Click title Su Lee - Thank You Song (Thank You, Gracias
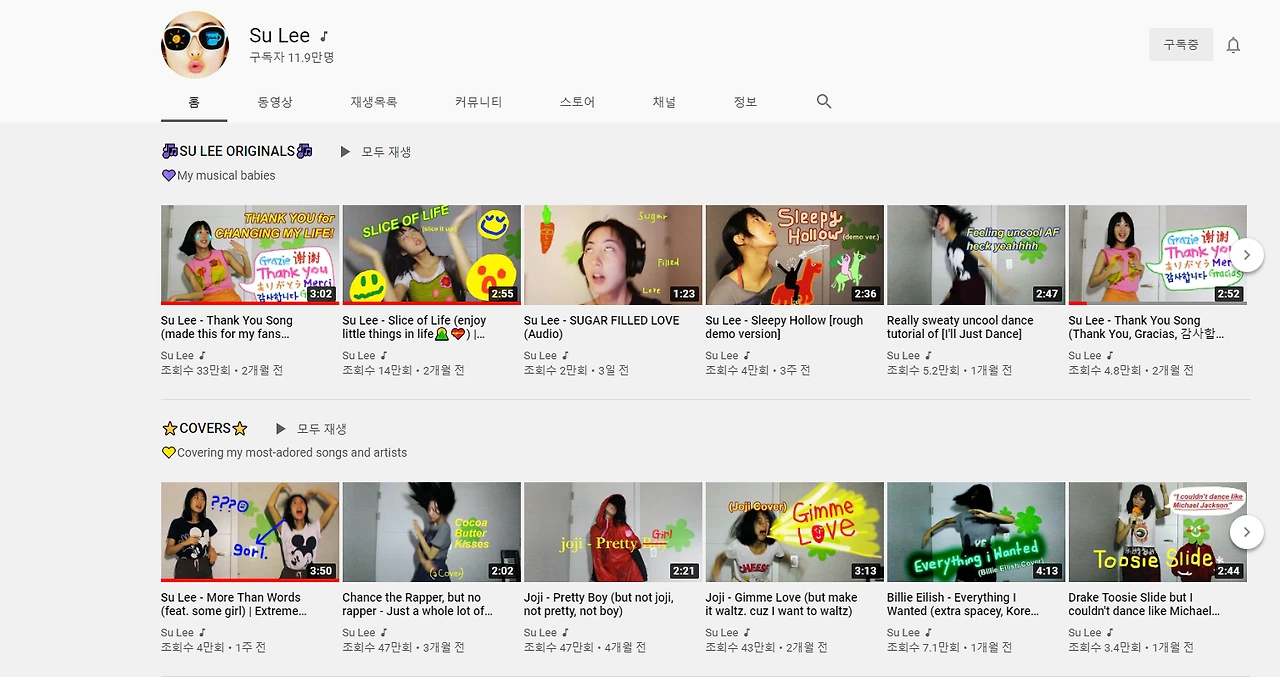The width and height of the screenshot is (1280, 677). (1146, 327)
